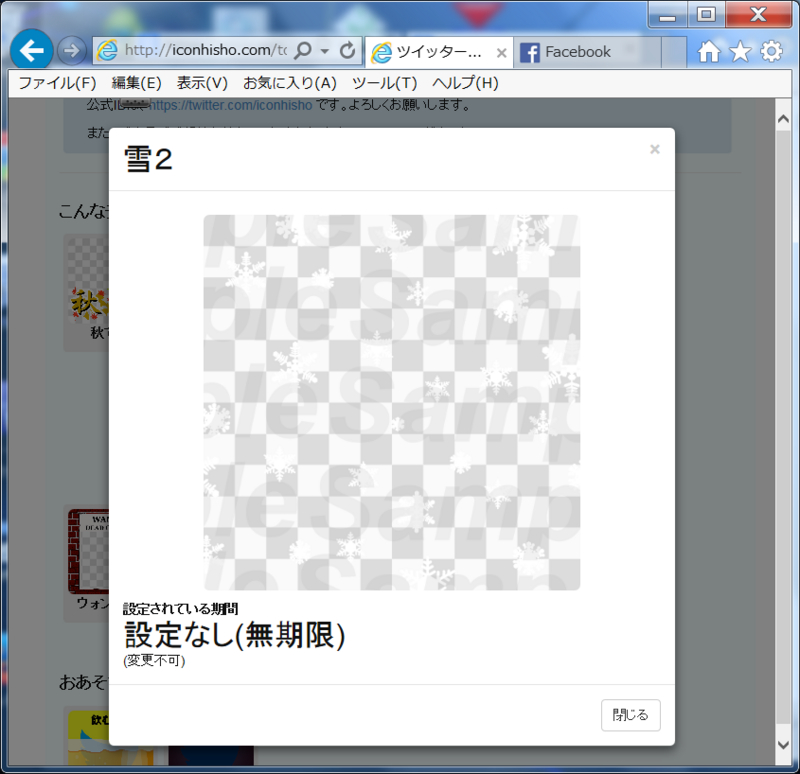Click the 設定されている期間 label
800x774 pixels.
point(181,609)
